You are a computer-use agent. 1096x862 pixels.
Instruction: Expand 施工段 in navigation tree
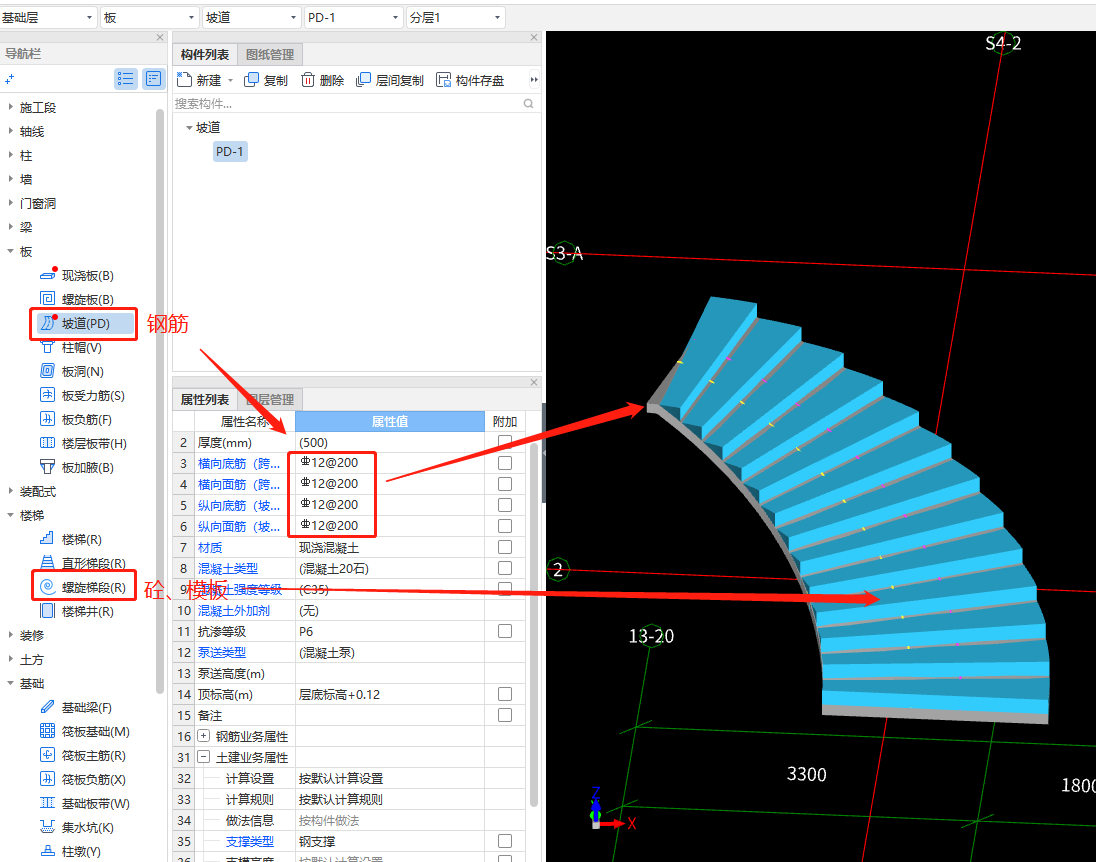click(10, 107)
